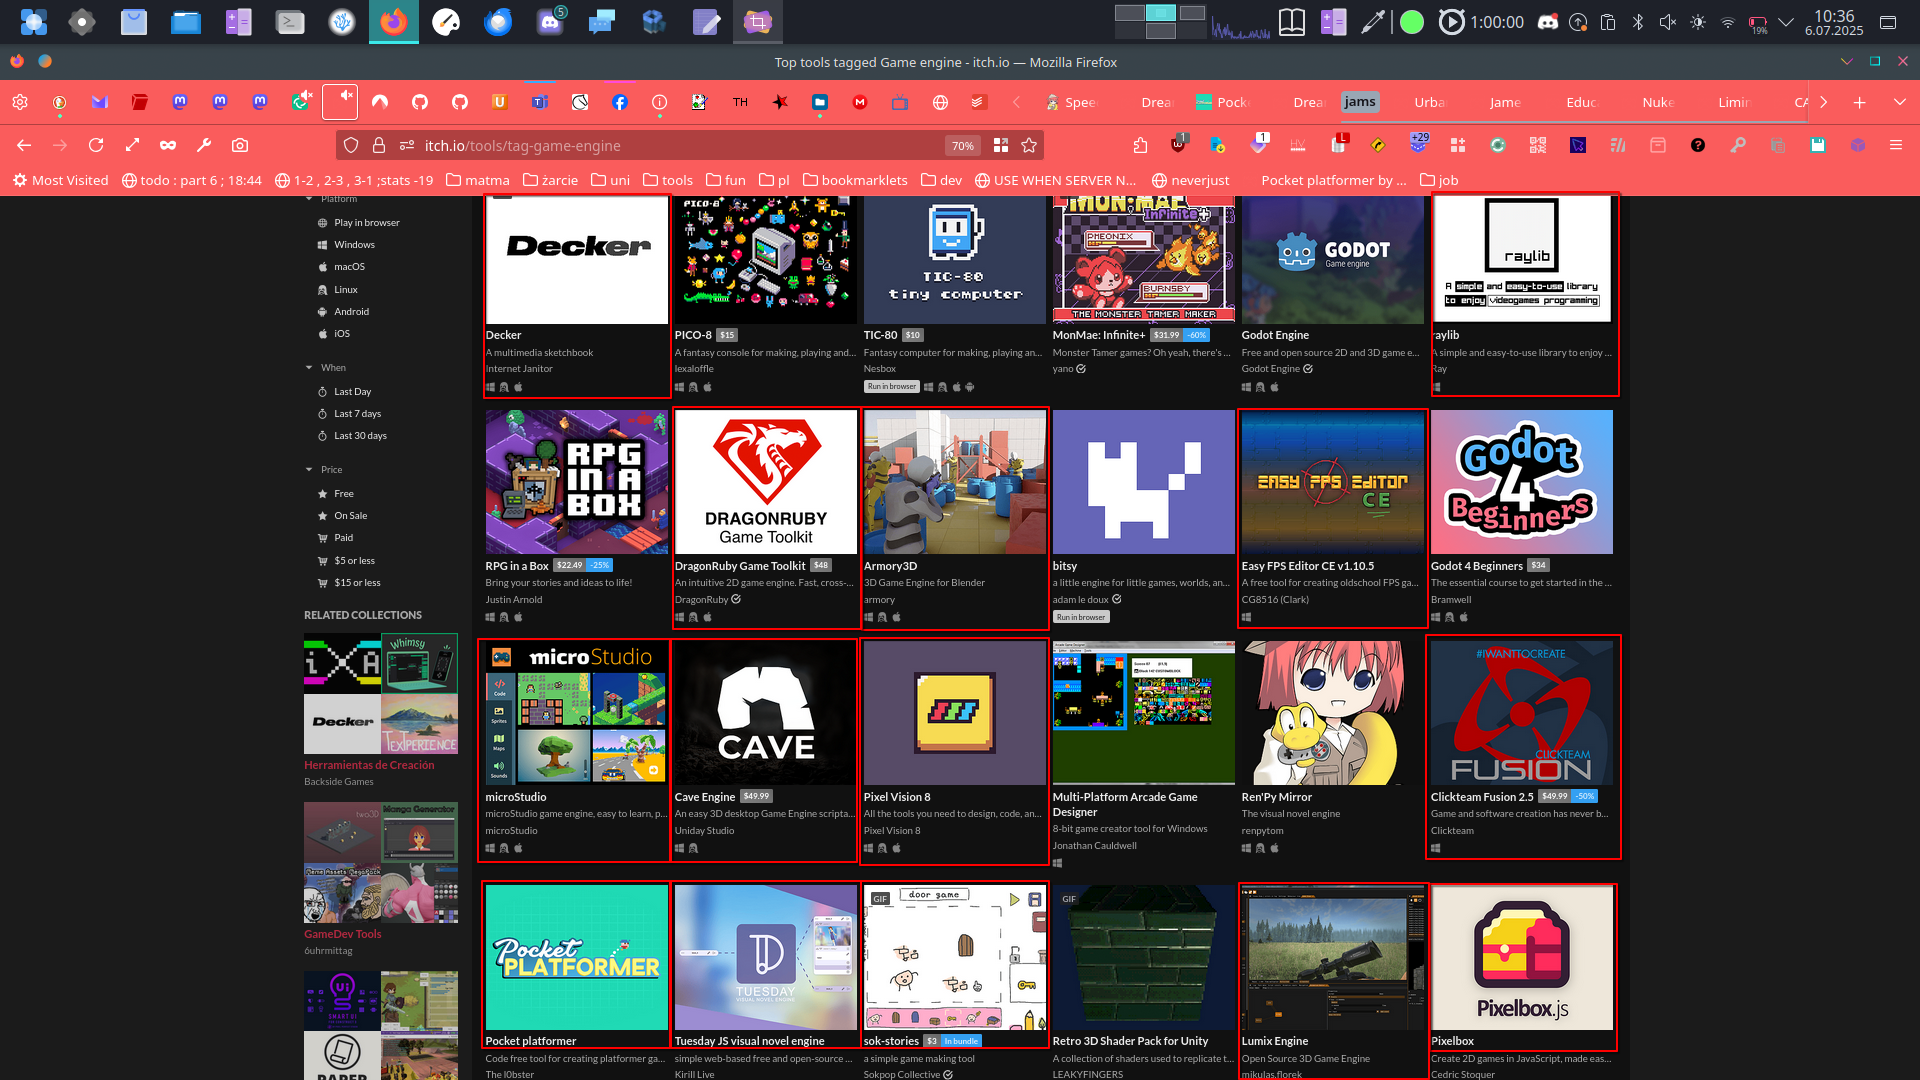The image size is (1920, 1080).
Task: Open the tracking protection shield icon
Action: [x=351, y=145]
